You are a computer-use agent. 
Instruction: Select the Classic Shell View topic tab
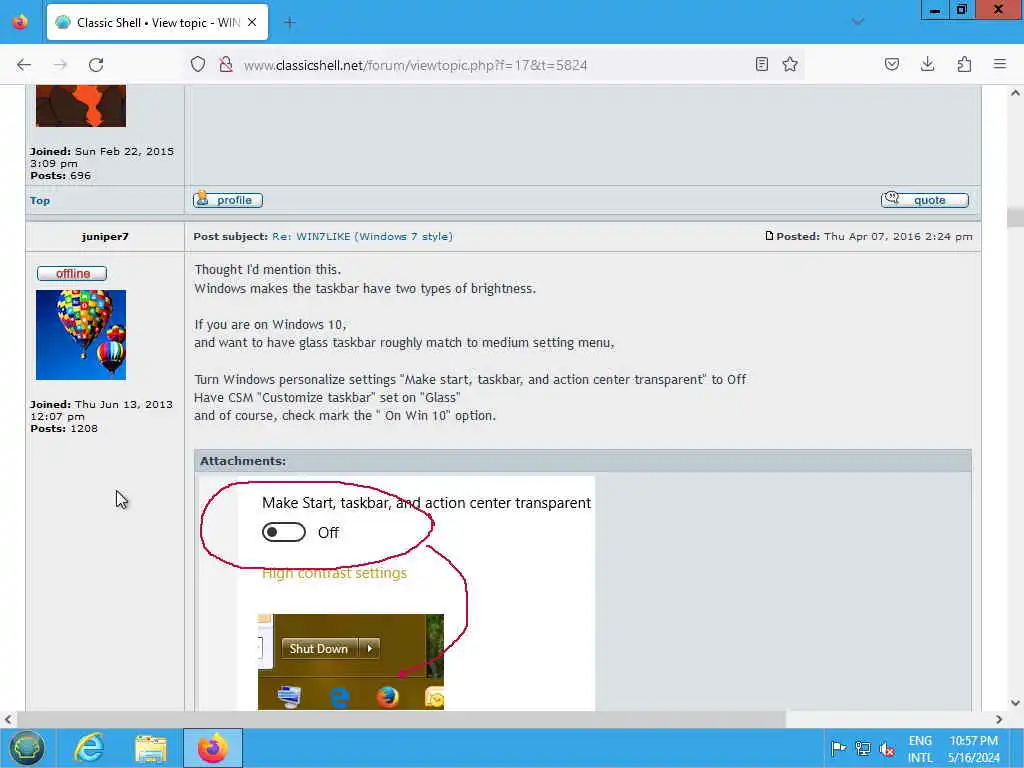(x=157, y=22)
